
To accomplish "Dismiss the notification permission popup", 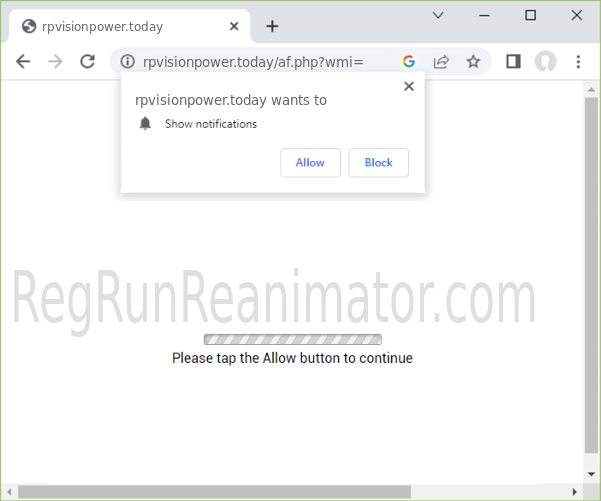I will (x=408, y=87).
